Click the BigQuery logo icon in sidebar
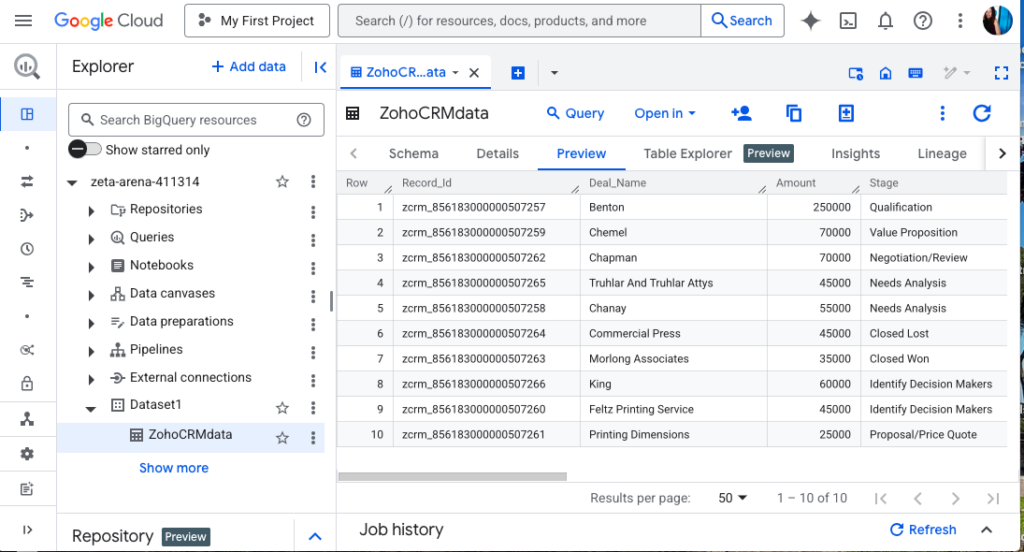This screenshot has width=1024, height=552. coord(27,66)
